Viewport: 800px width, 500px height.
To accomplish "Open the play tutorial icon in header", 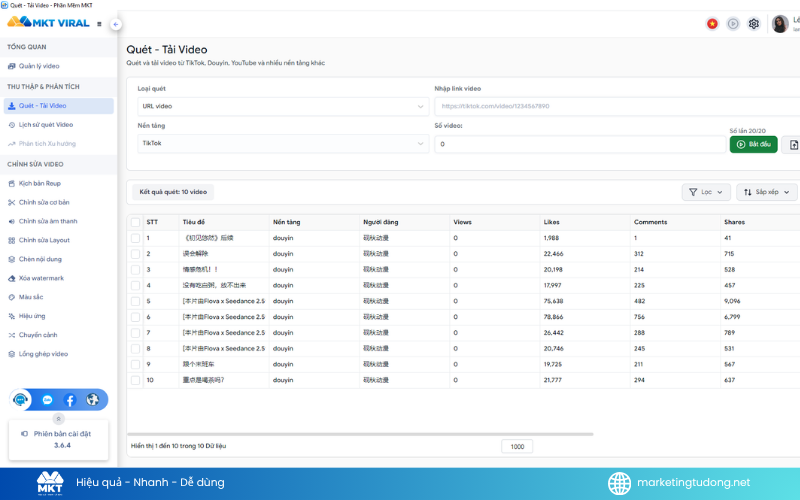I will [733, 23].
